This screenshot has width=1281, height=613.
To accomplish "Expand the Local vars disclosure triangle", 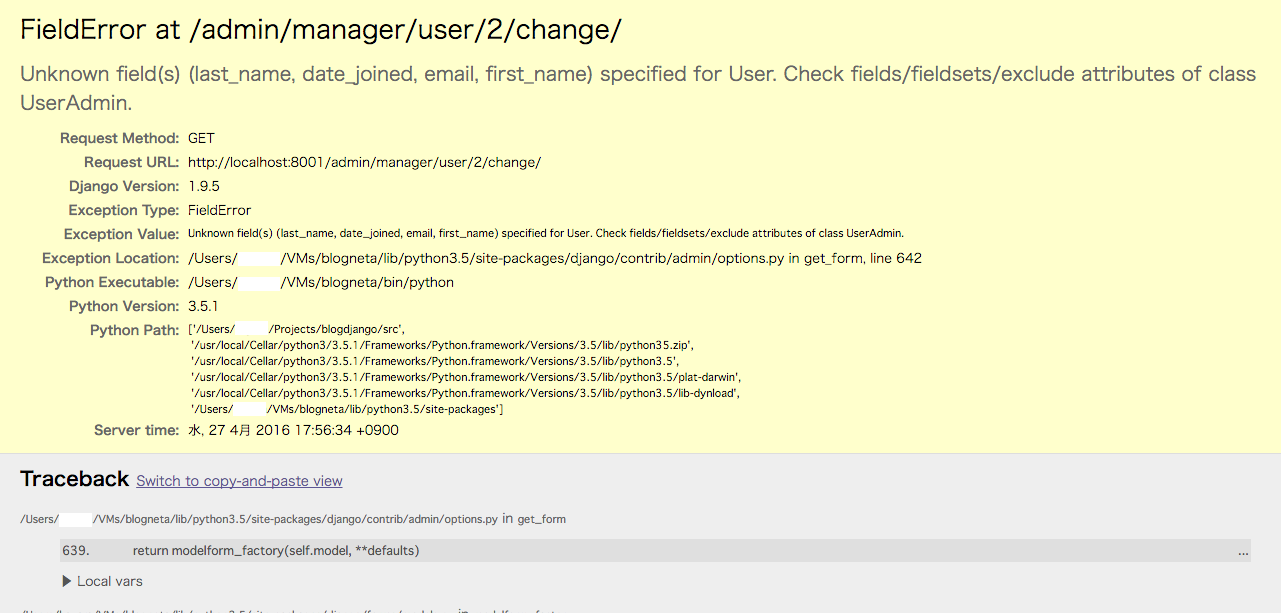I will coord(67,581).
